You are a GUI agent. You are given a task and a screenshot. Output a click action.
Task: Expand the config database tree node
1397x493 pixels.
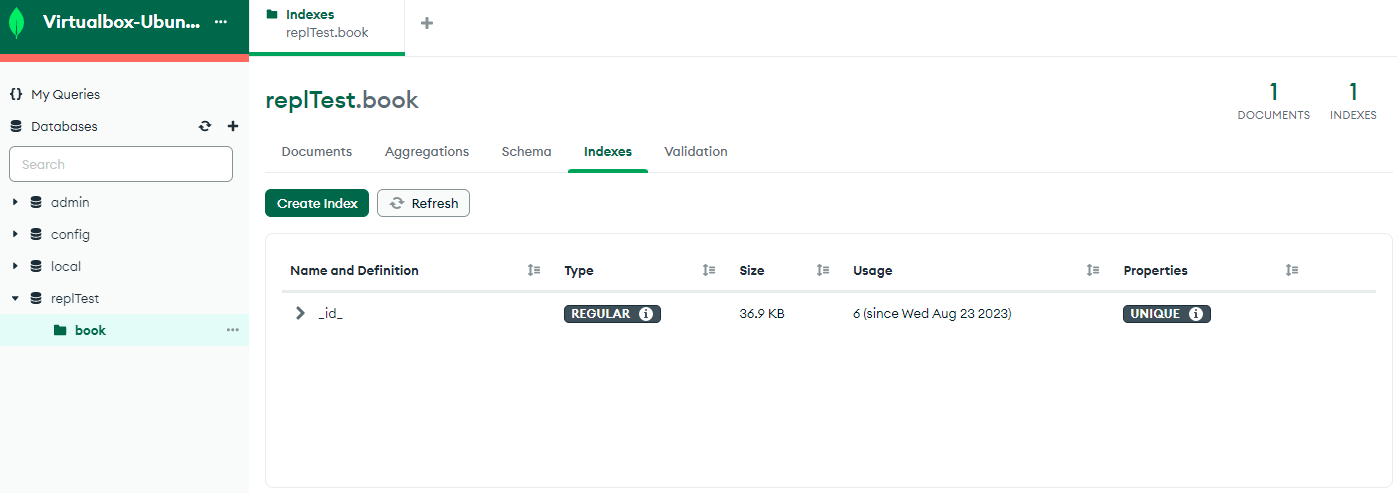point(15,234)
